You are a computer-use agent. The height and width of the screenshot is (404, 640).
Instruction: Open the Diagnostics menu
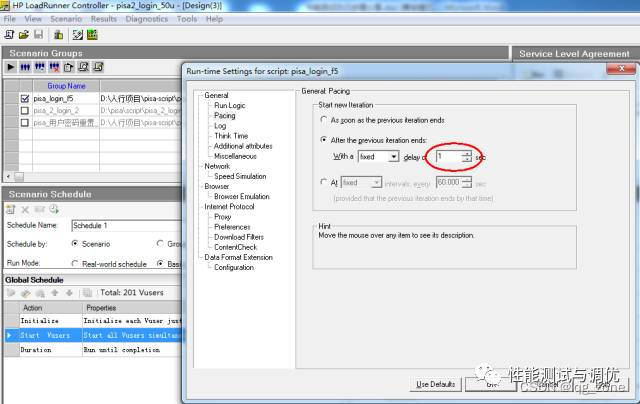pyautogui.click(x=147, y=19)
